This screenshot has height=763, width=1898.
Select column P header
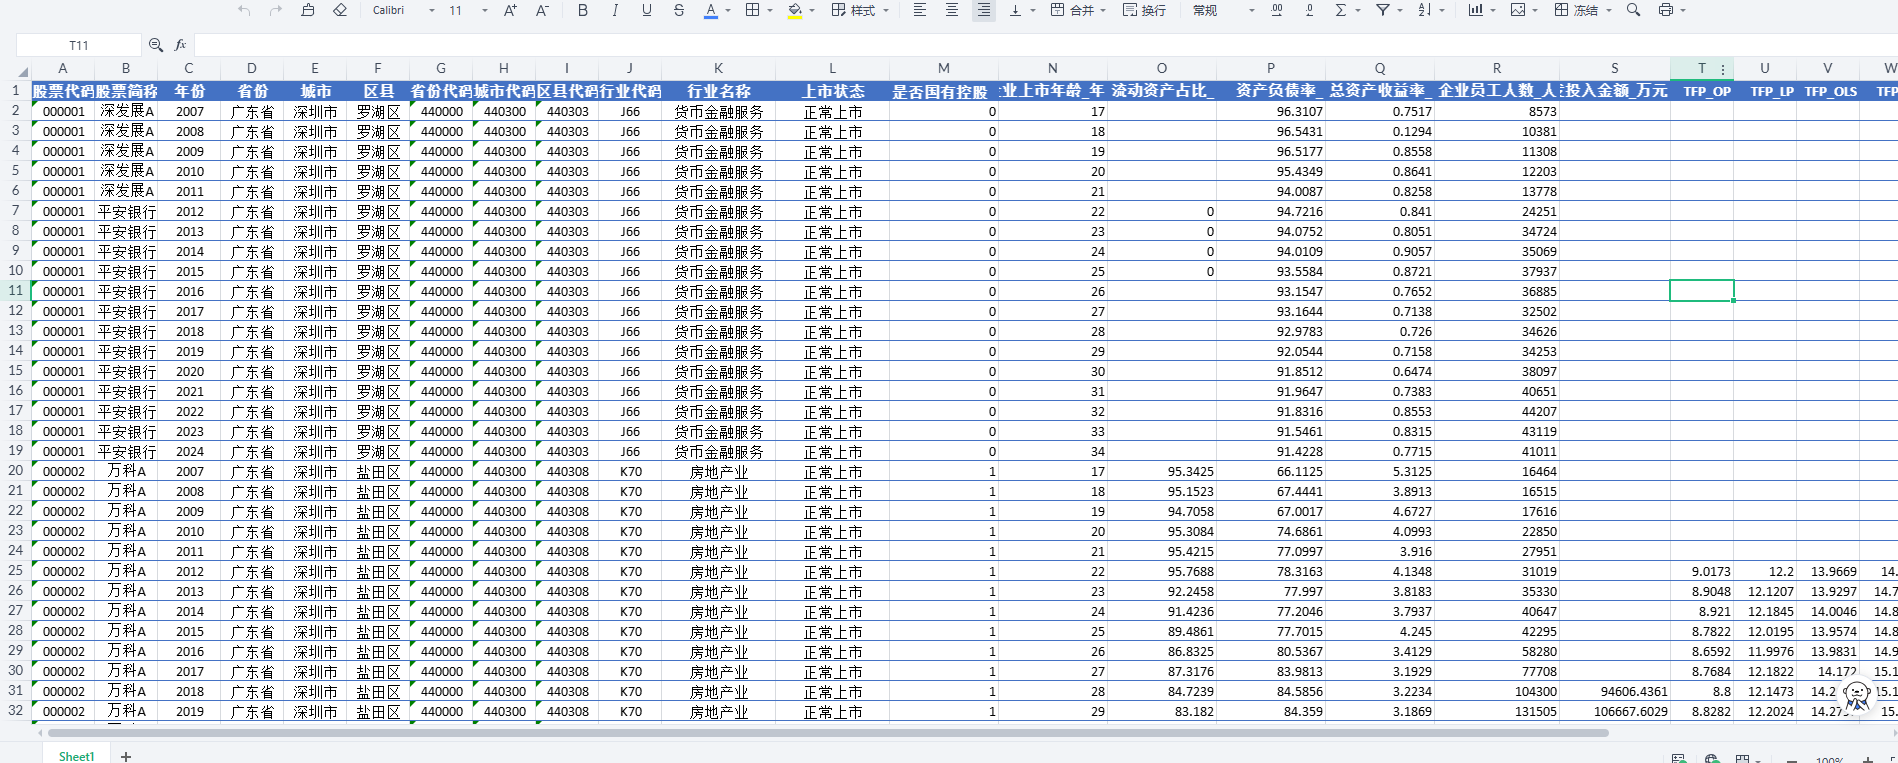[x=1271, y=68]
